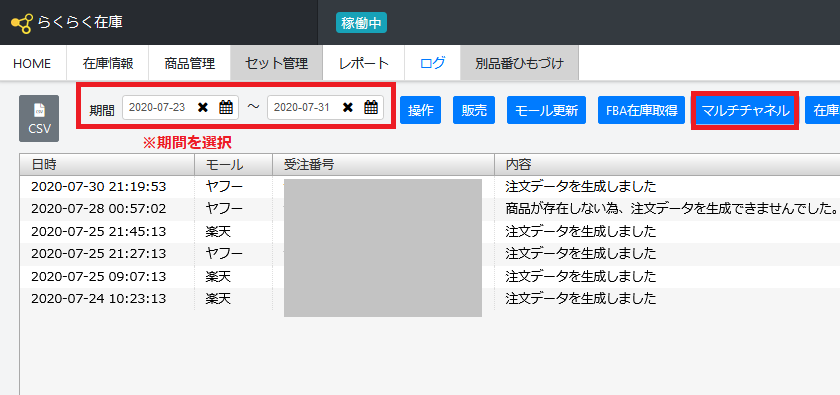
Task: Open the 別品番ひもづけ tab
Action: point(520,63)
